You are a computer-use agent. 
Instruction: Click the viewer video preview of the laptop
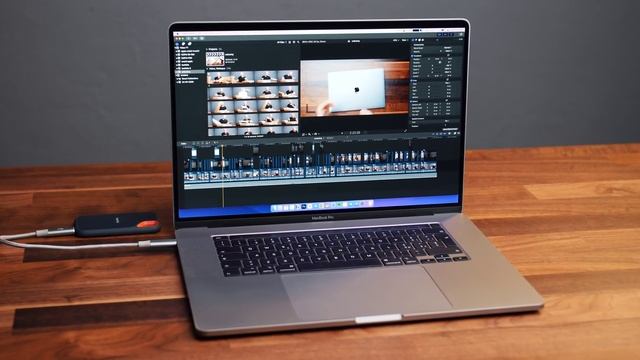pos(355,89)
